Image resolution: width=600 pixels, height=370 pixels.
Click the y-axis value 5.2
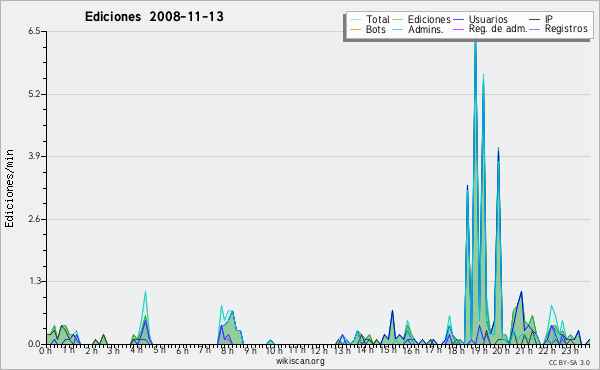point(34,94)
